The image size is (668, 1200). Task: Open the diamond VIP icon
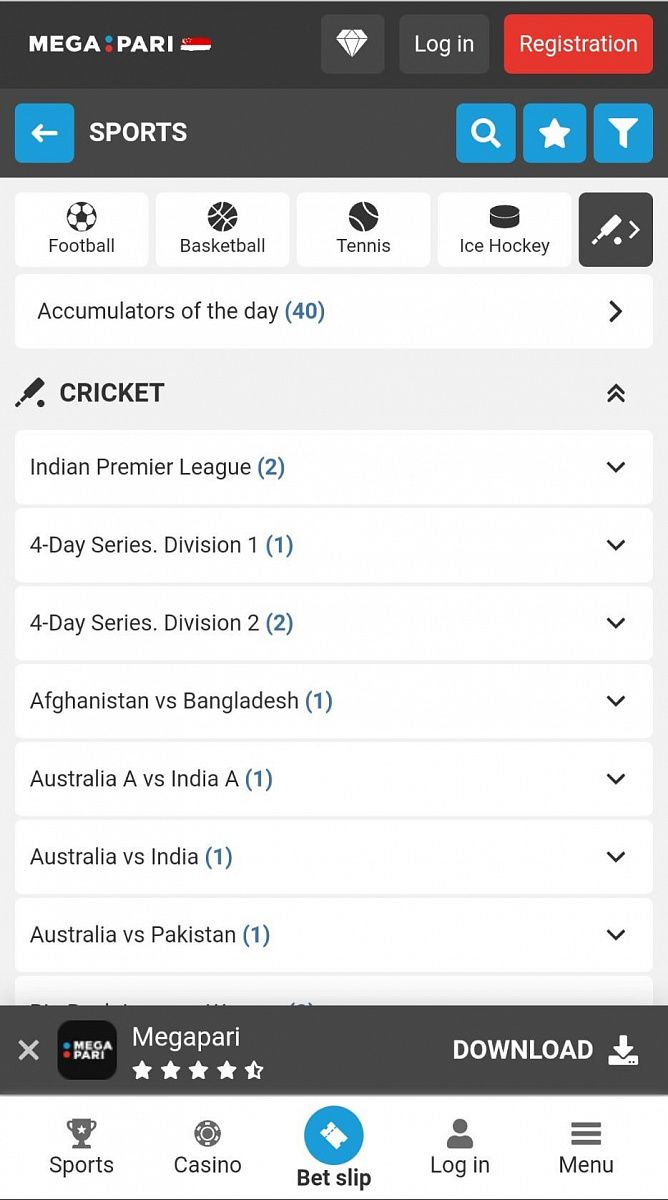(x=352, y=44)
